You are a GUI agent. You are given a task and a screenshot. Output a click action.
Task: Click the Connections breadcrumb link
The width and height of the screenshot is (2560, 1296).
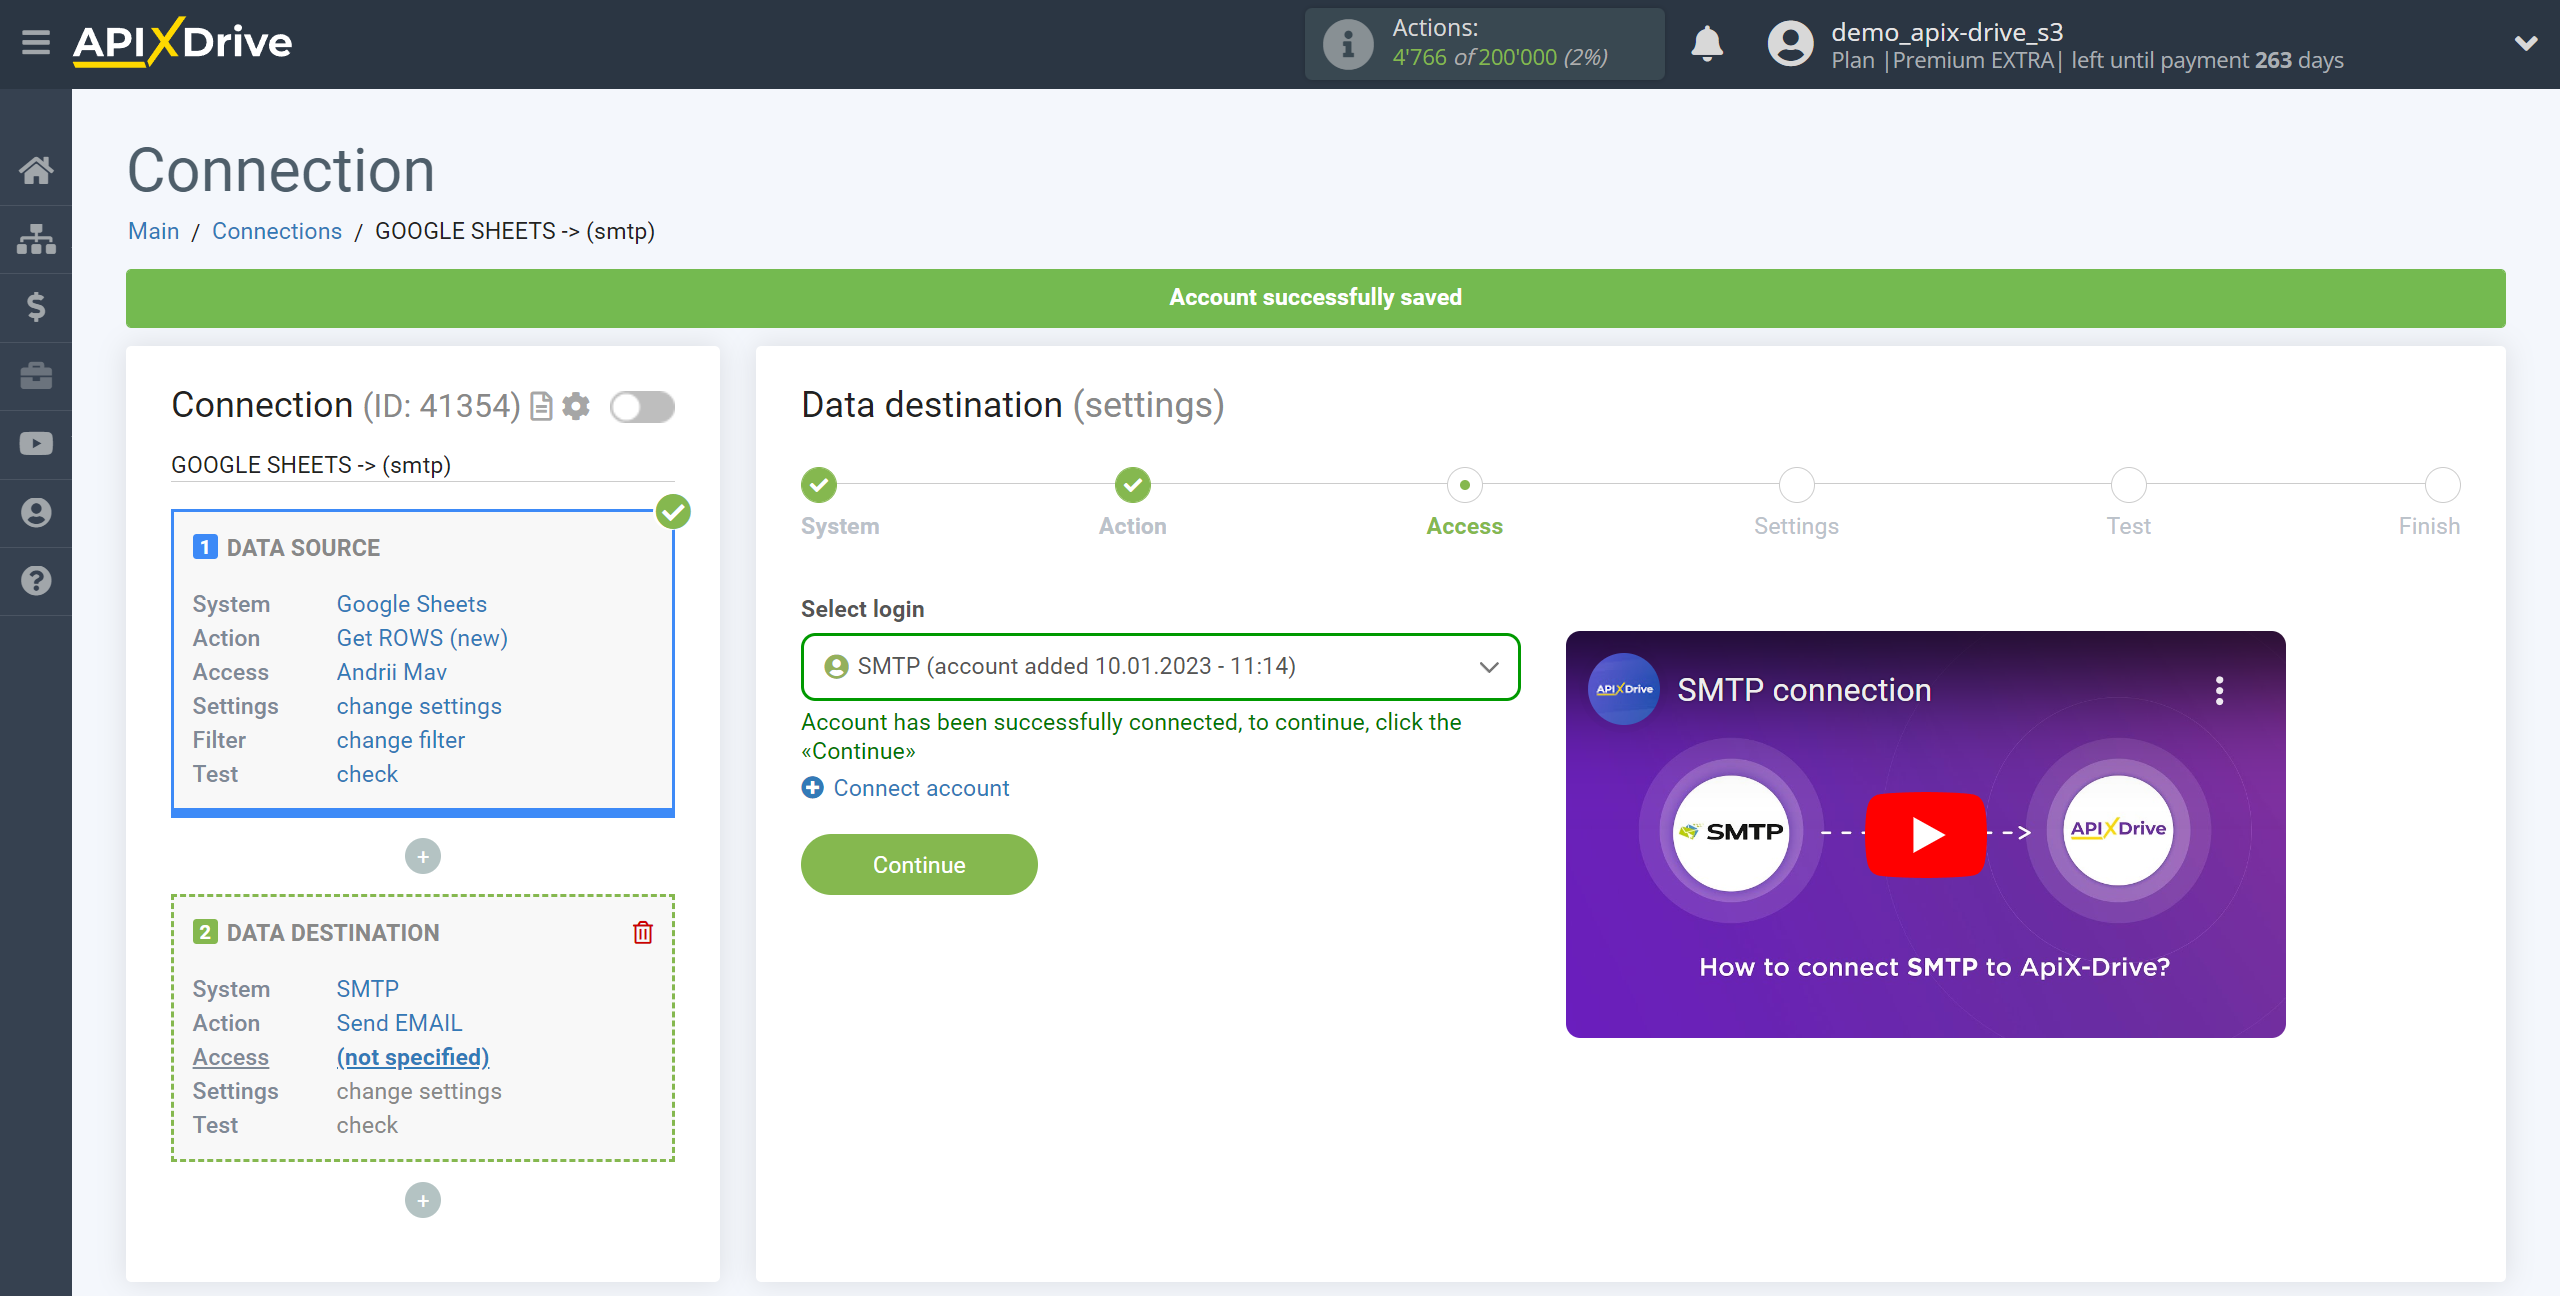[276, 230]
